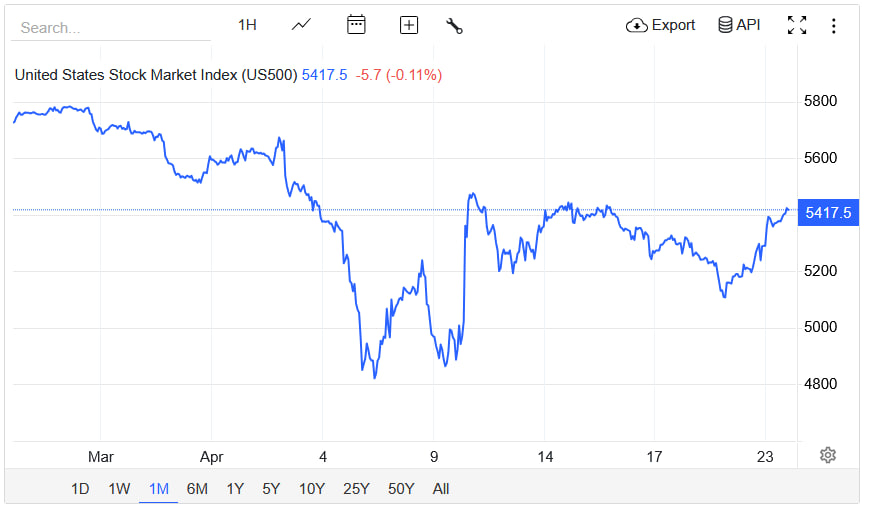Show the 5Y time range
The width and height of the screenshot is (871, 519).
point(271,489)
